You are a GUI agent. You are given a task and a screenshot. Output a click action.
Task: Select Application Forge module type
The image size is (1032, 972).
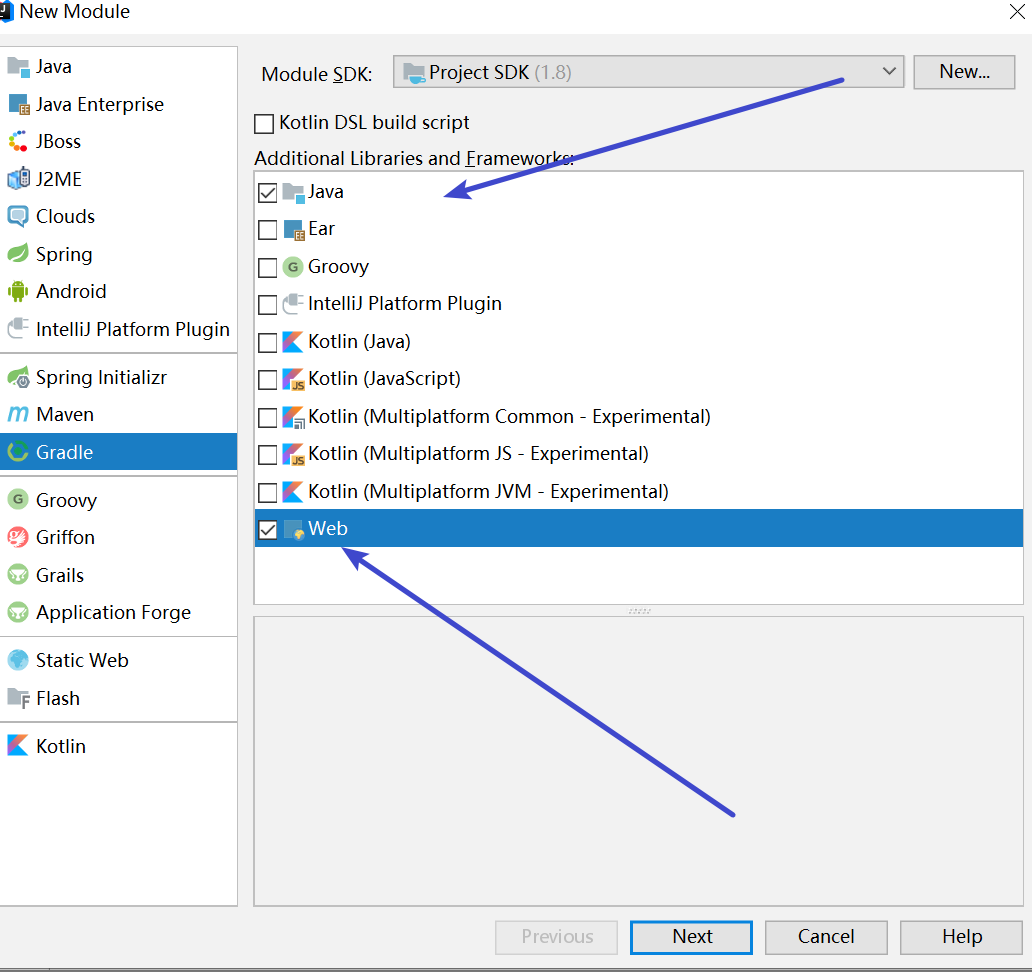tap(118, 612)
